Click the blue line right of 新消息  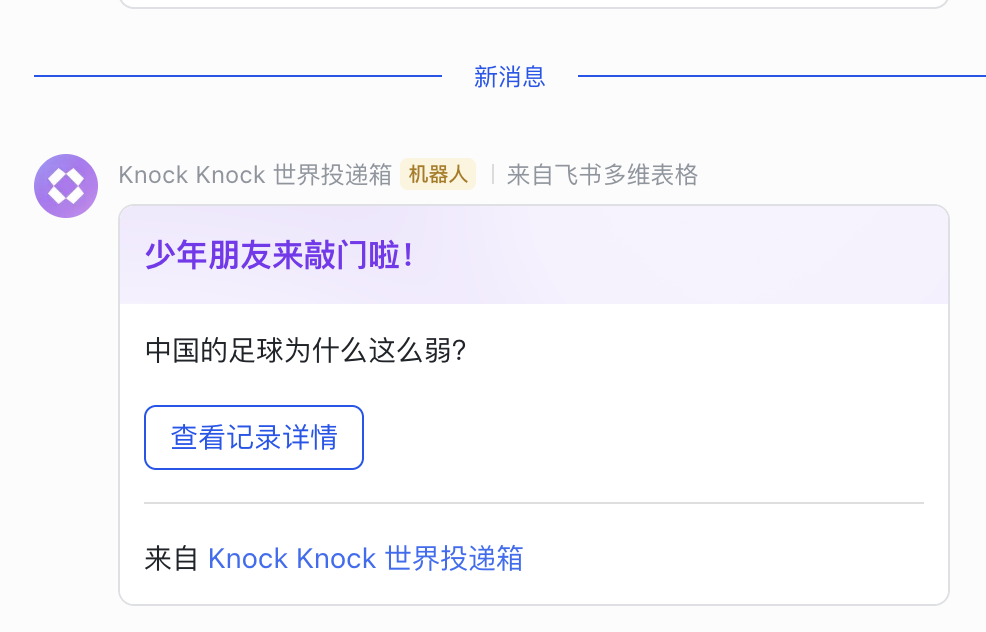tap(782, 76)
